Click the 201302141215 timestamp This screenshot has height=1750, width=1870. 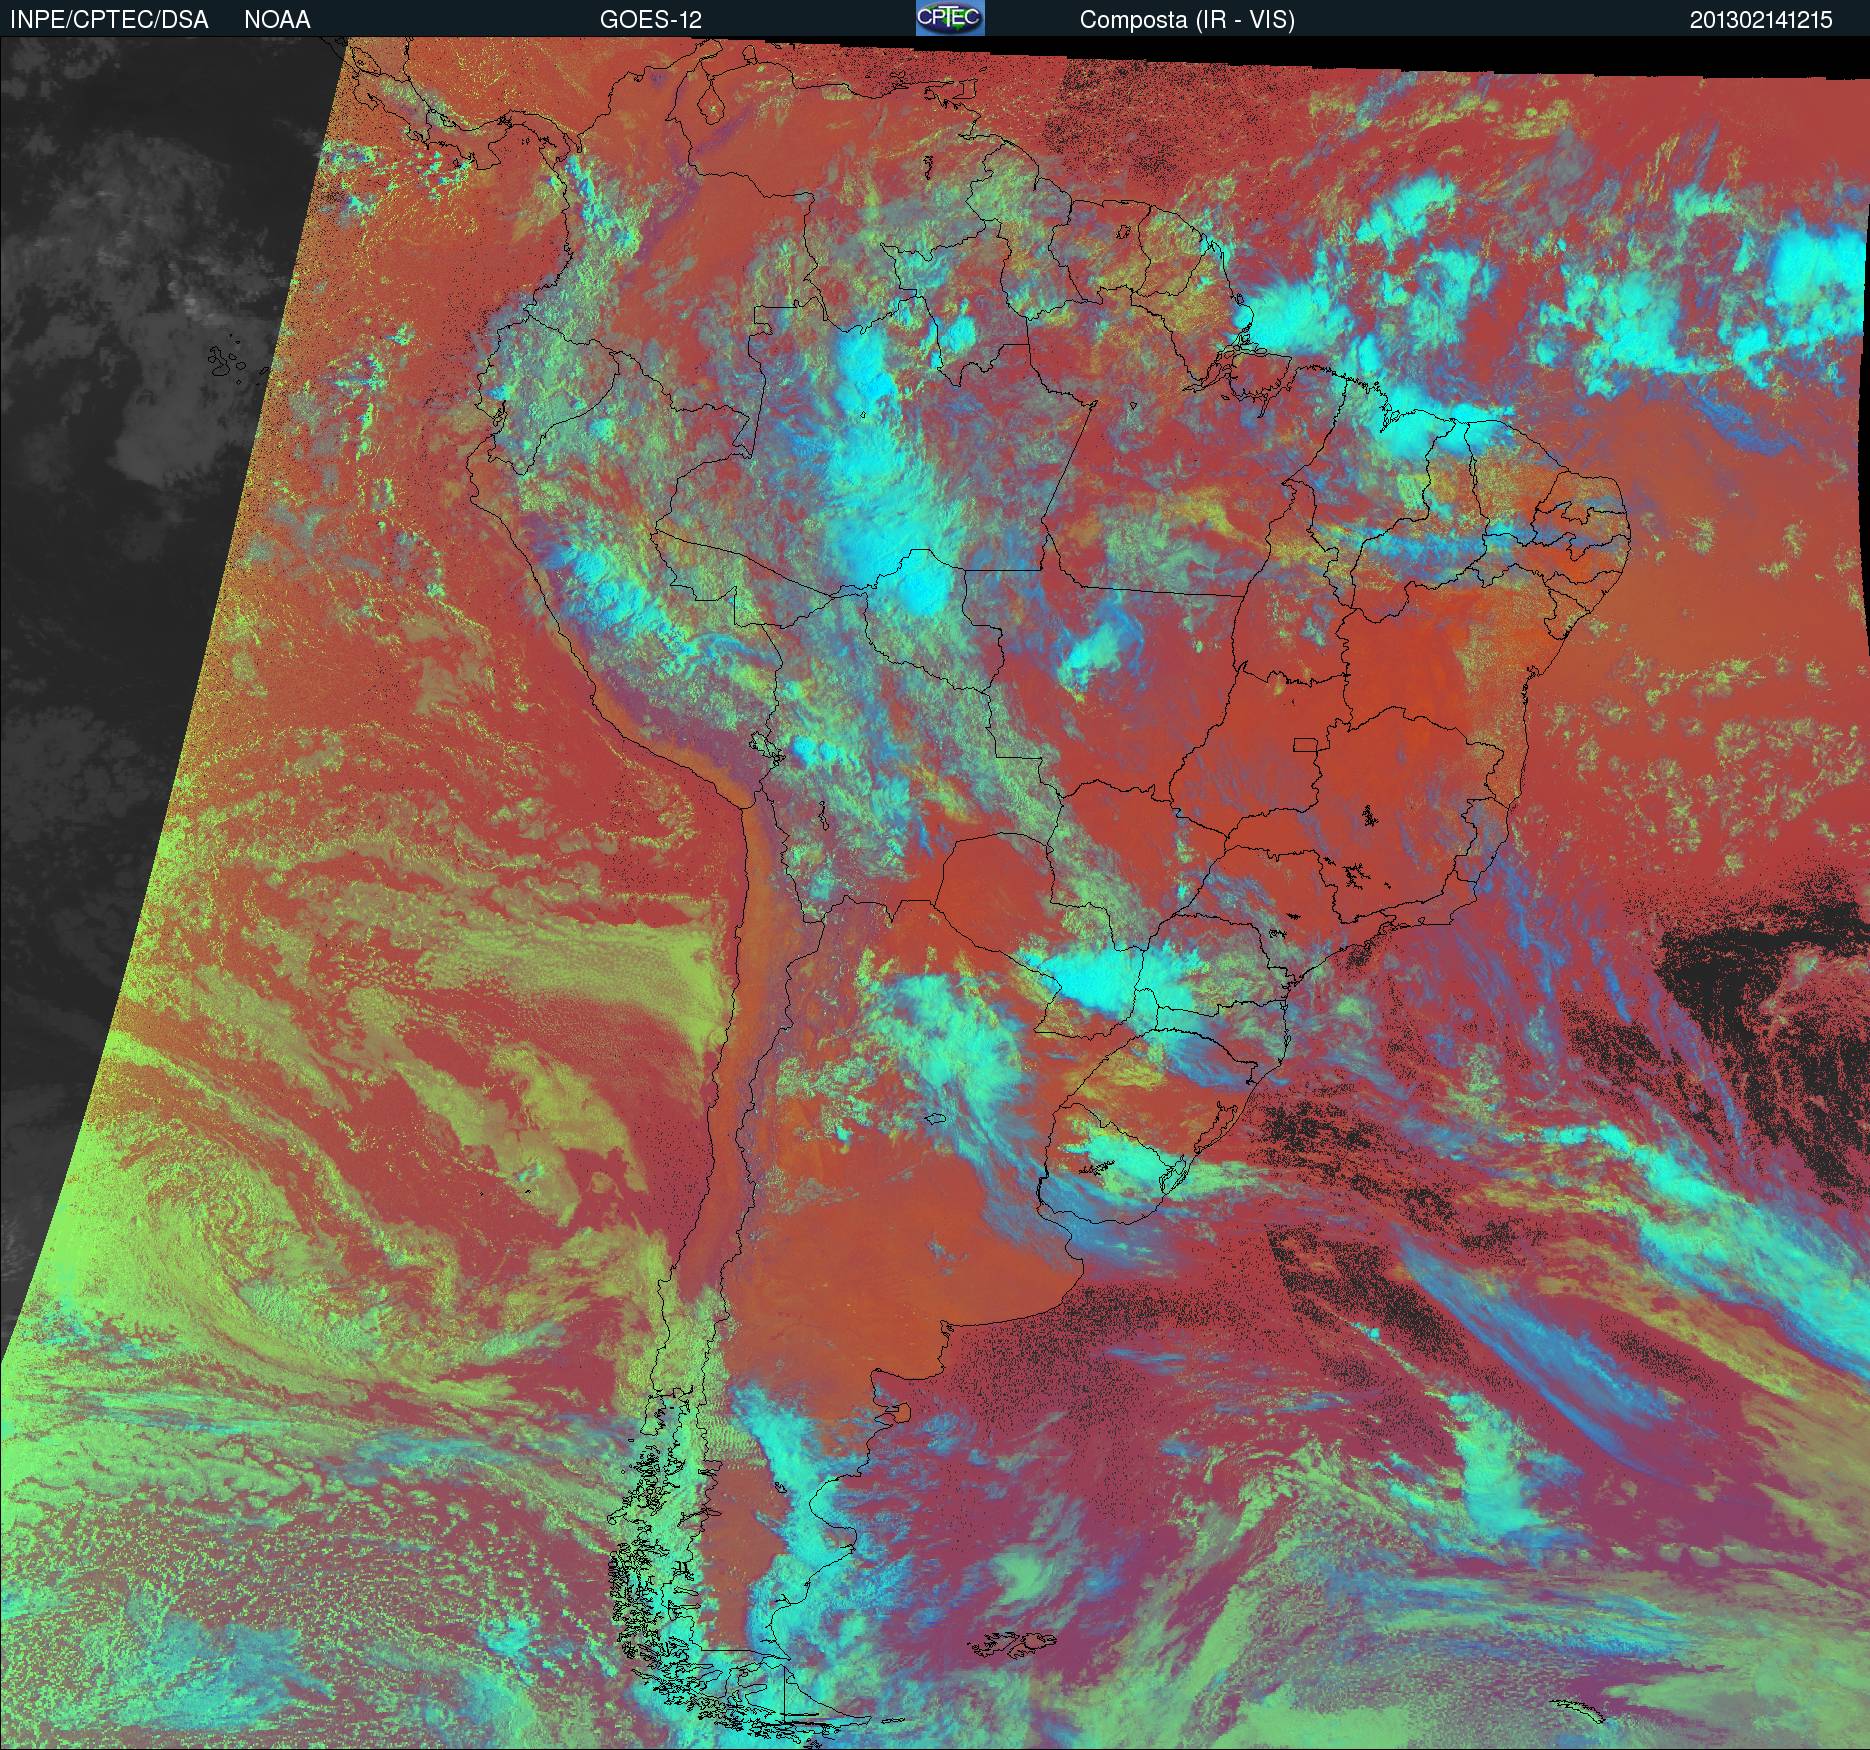click(1761, 20)
